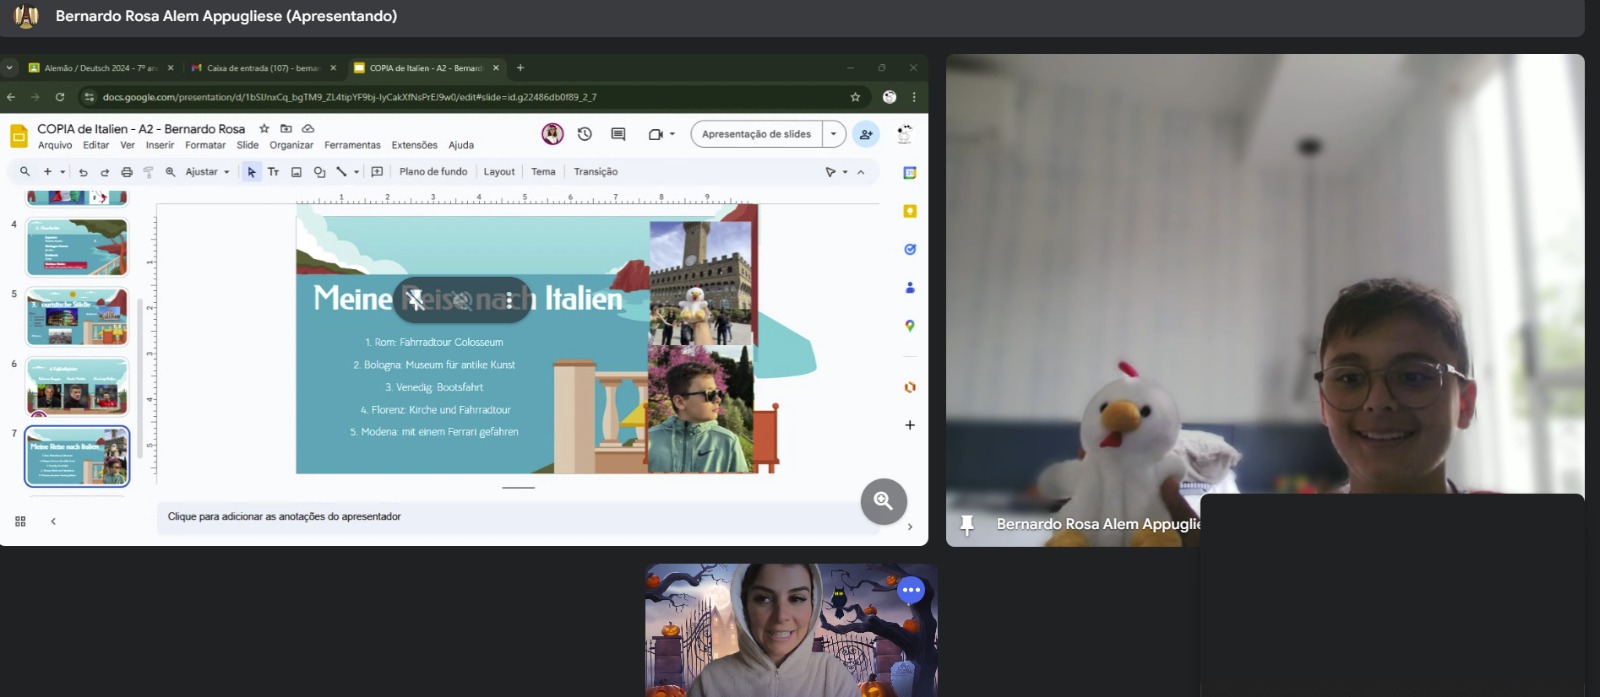Select the text box tool
This screenshot has height=697, width=1600.
tap(273, 172)
